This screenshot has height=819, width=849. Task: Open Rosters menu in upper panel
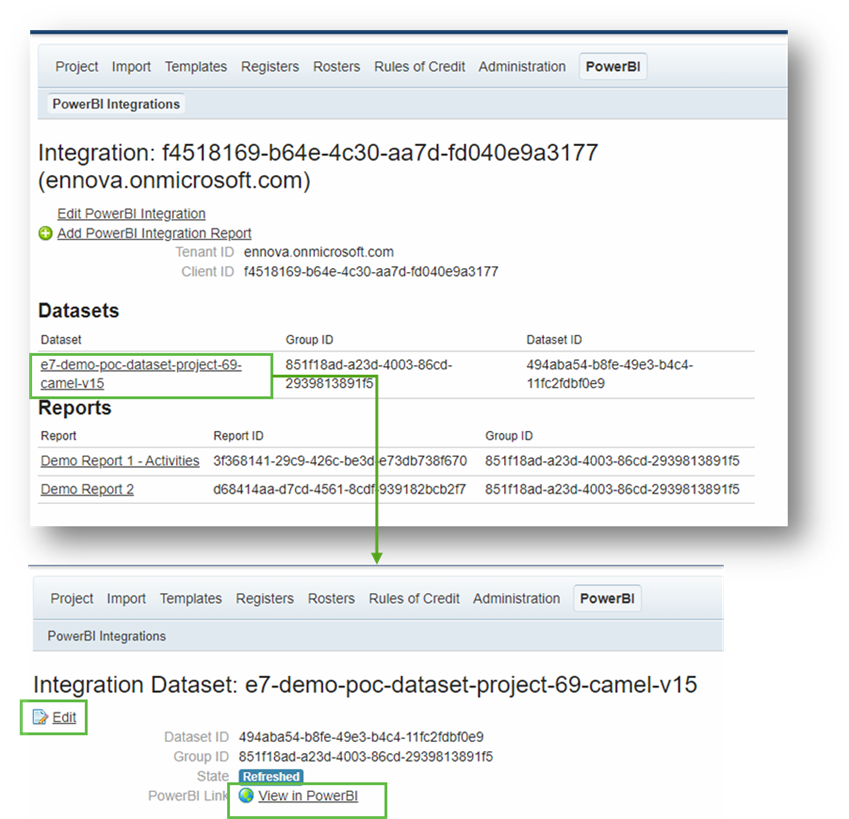pos(336,67)
